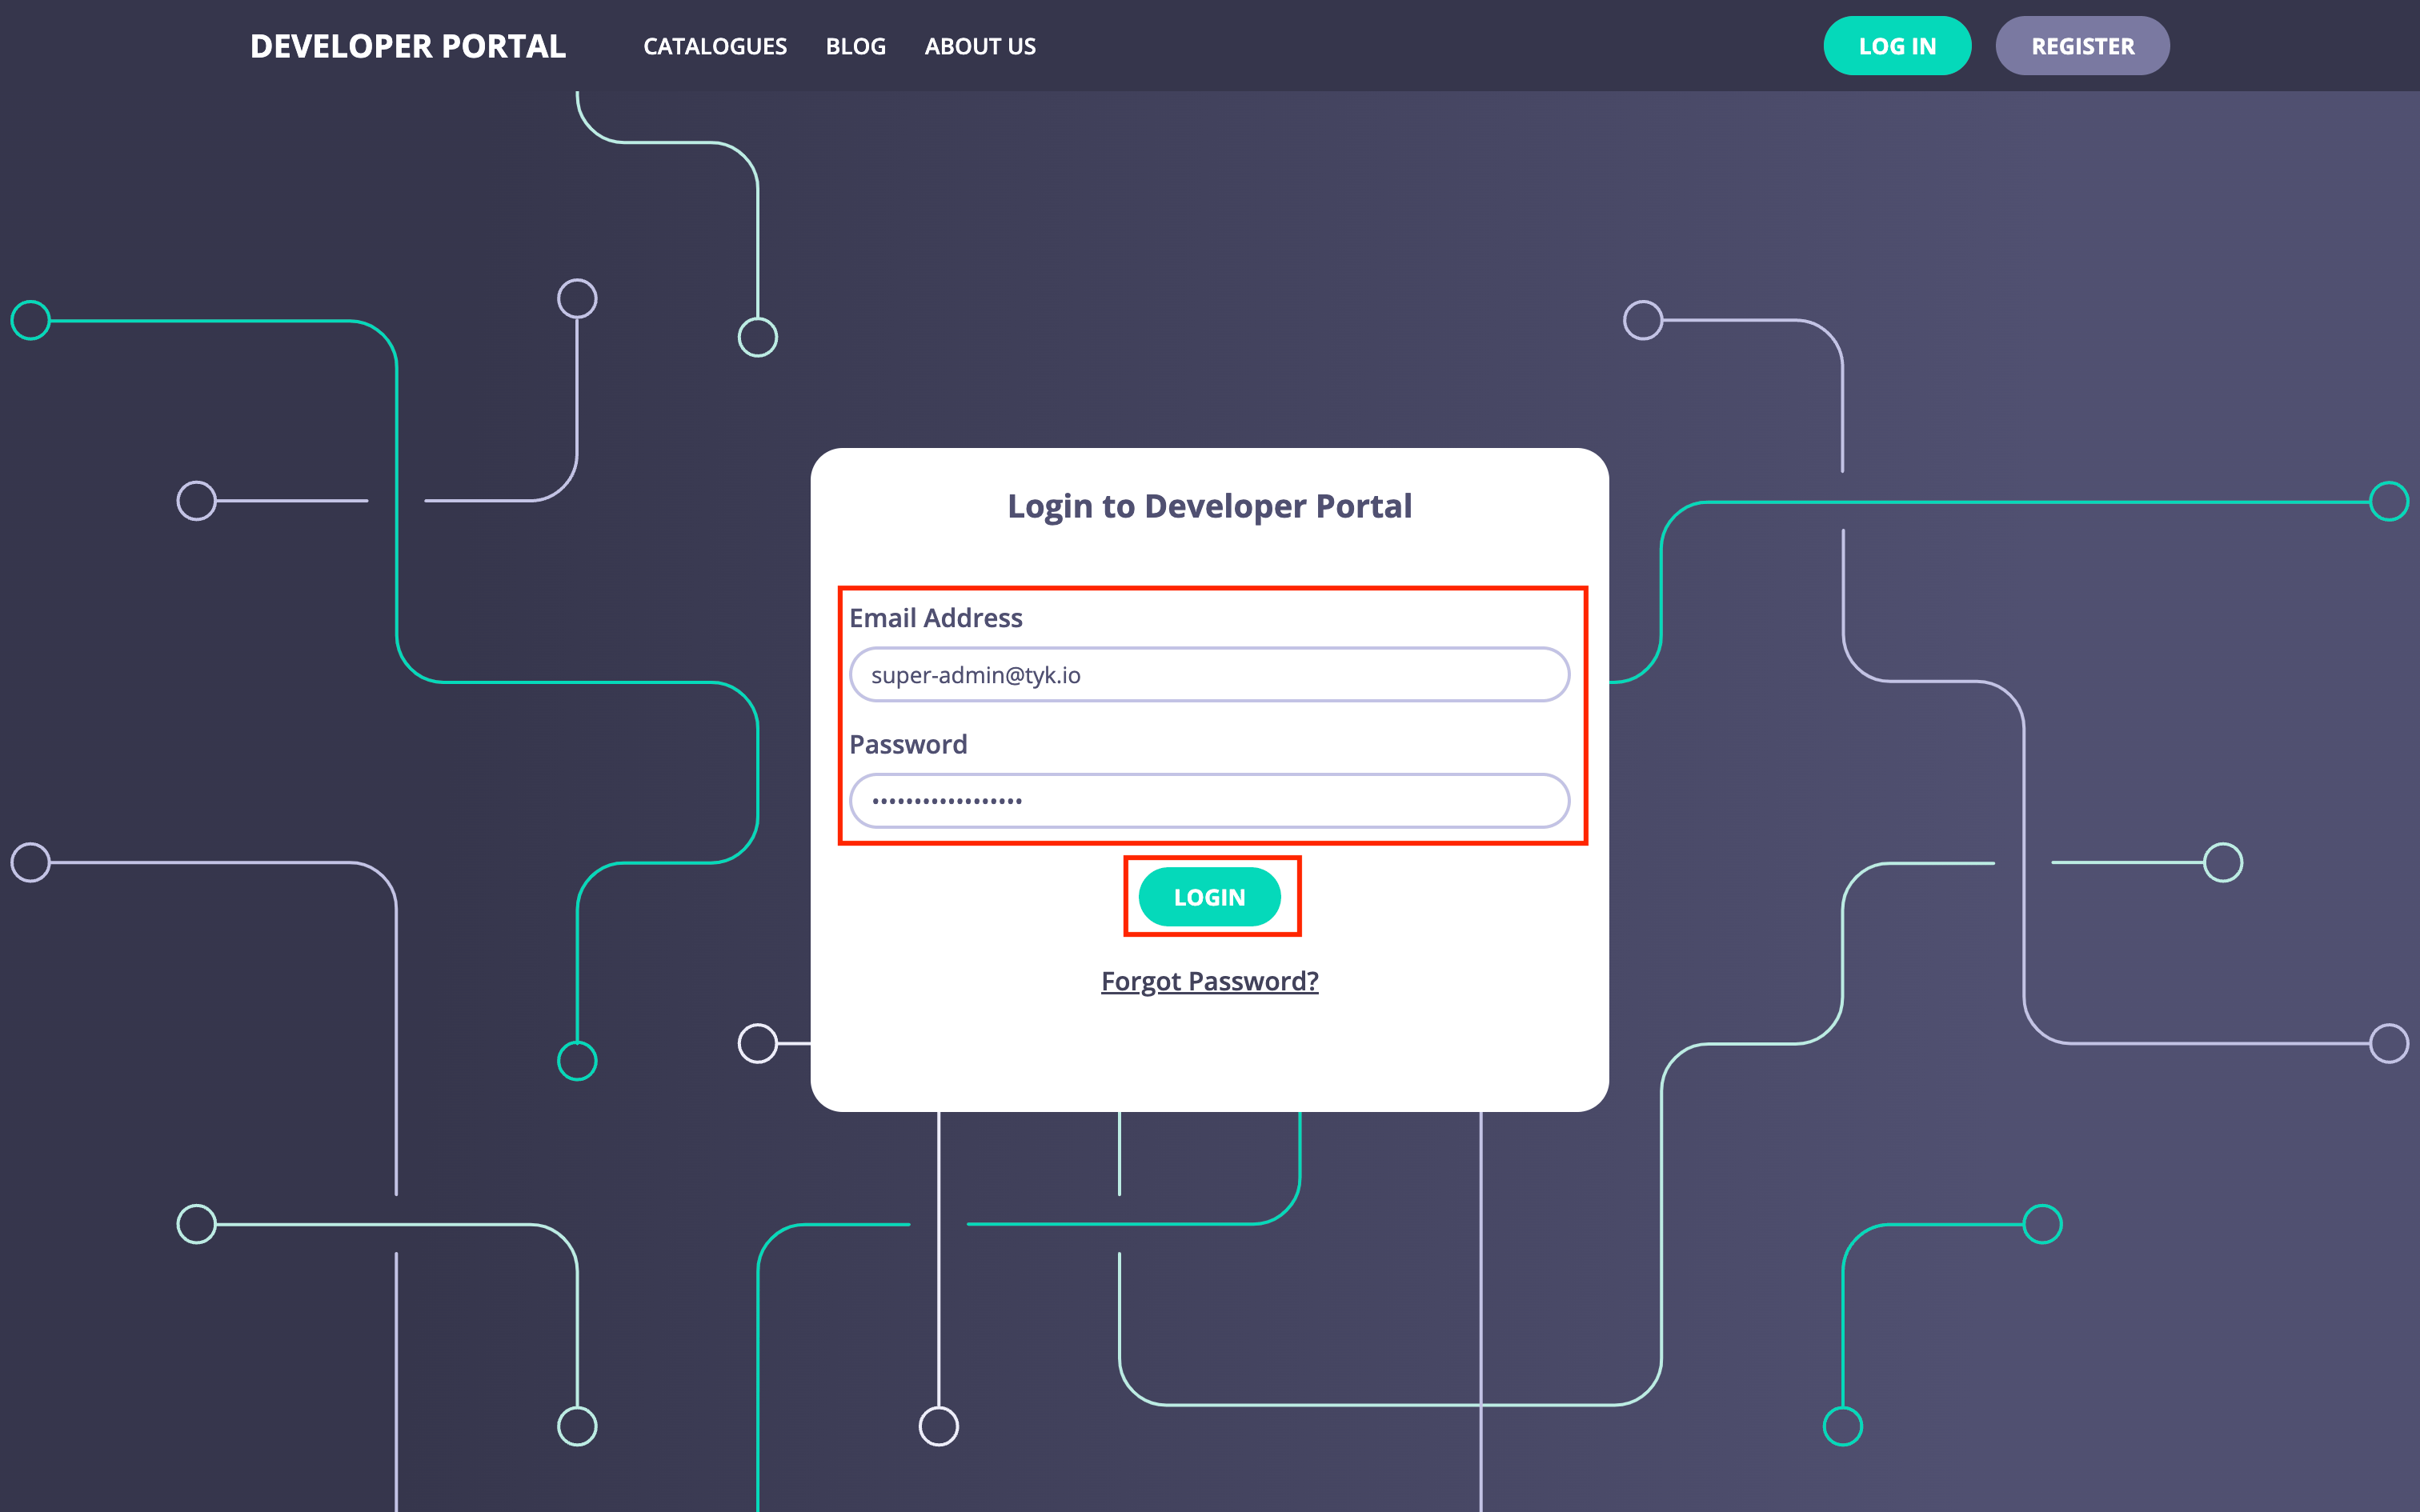Screen dimensions: 2420x1512
Task: Focus the Email Address input field
Action: click(x=1209, y=675)
